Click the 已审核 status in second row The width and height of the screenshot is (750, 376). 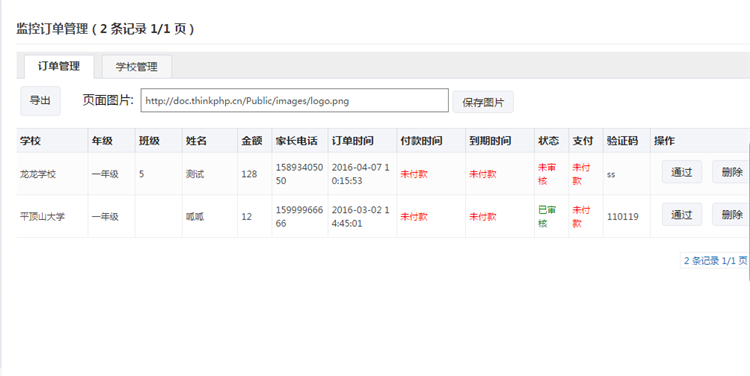(547, 217)
